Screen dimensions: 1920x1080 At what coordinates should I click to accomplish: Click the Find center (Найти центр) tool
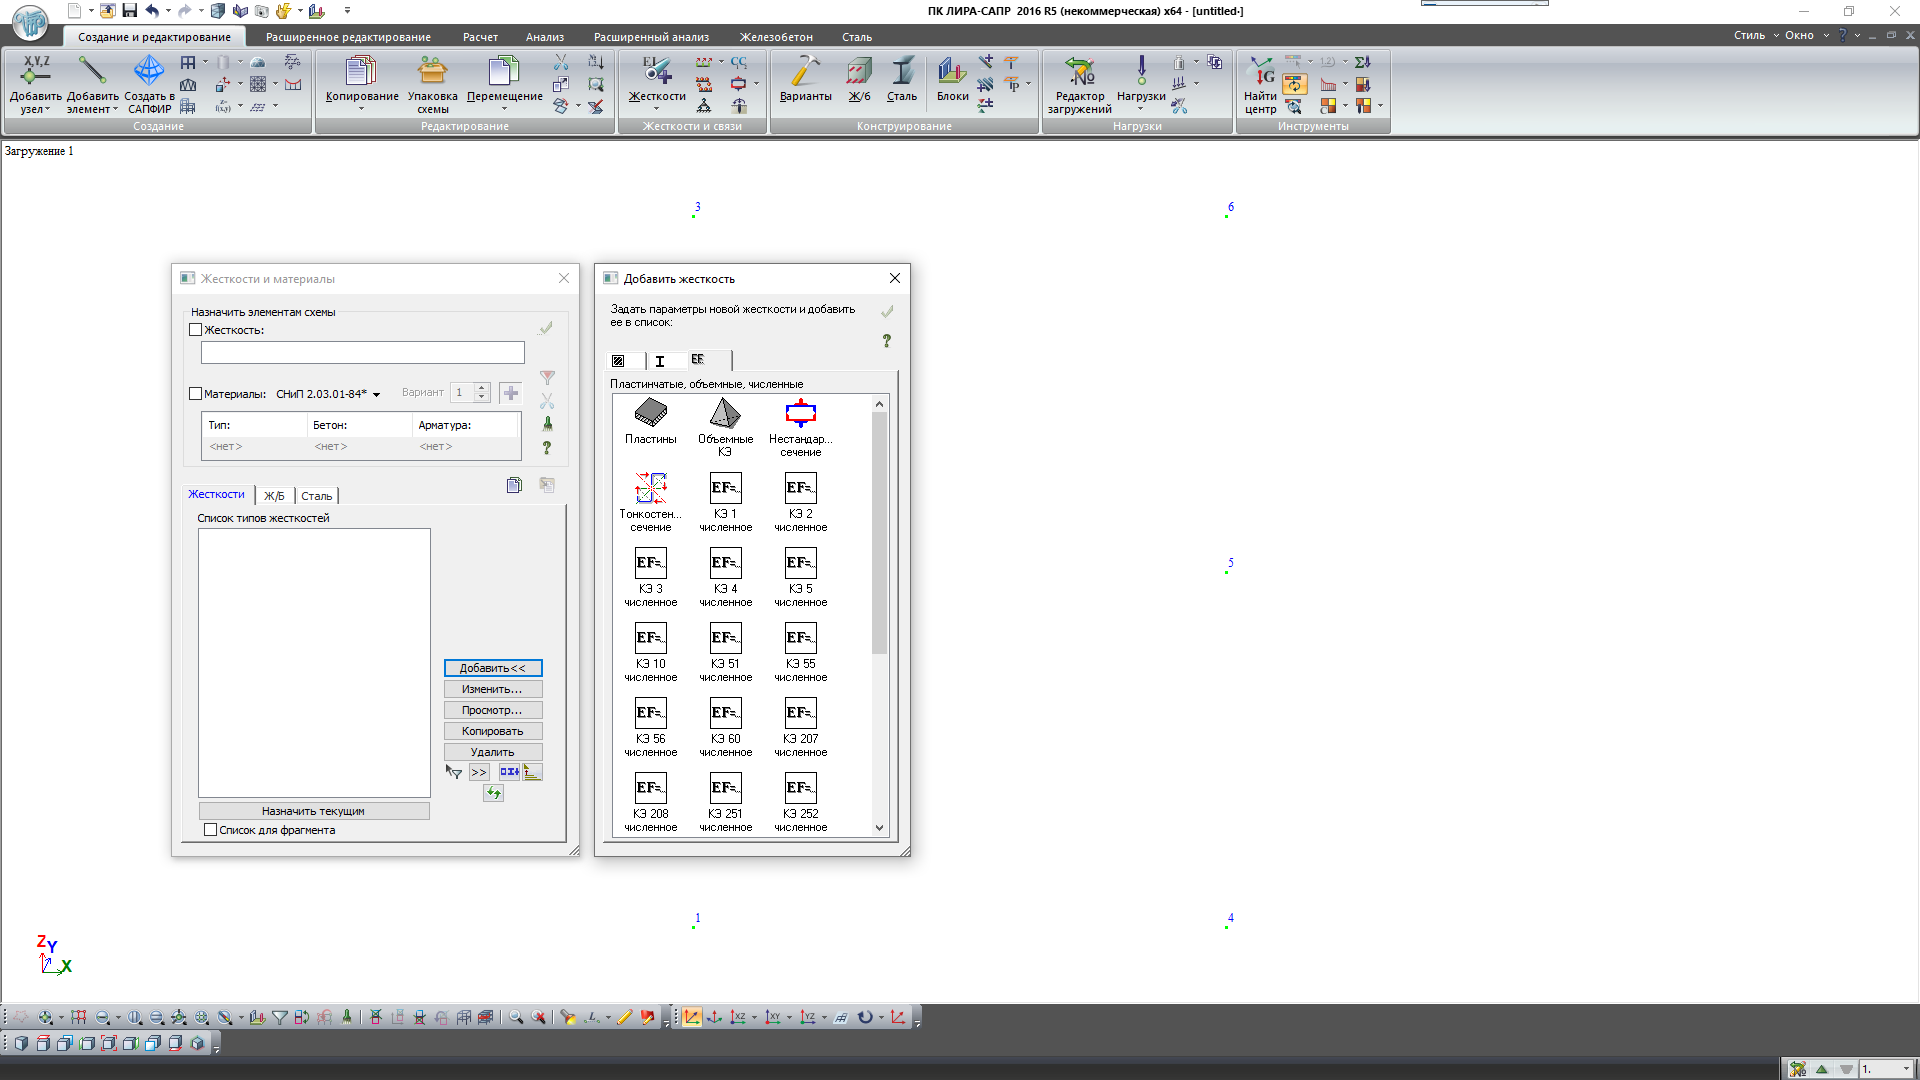point(1260,70)
